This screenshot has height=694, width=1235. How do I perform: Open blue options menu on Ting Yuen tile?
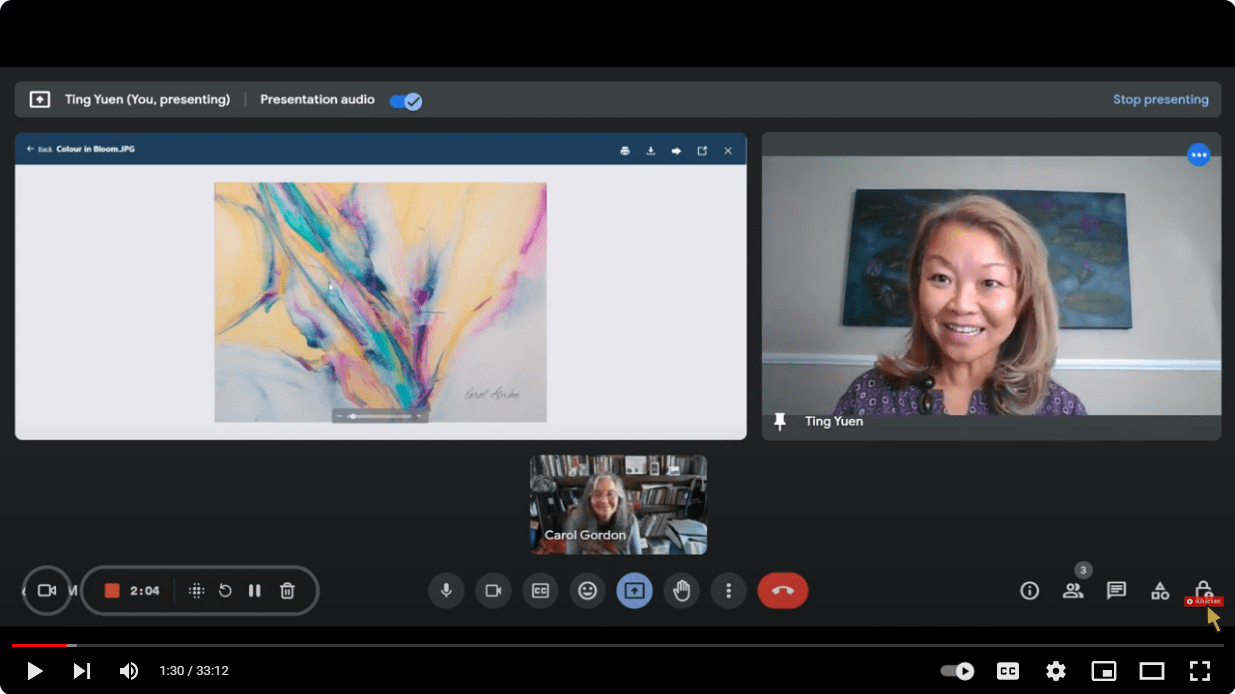pos(1198,155)
